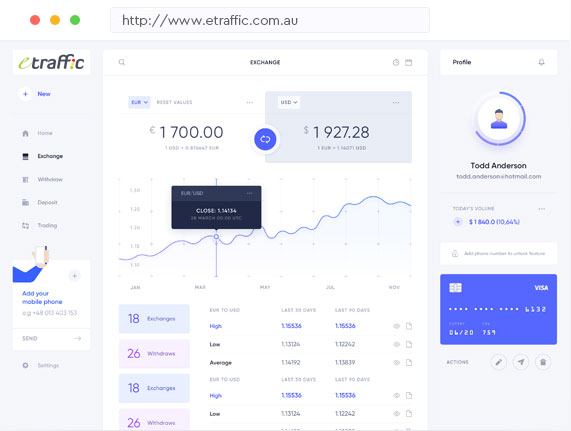Viewport: 571px width, 431px height.
Task: Open the calendar icon beside Exchange title
Action: (x=409, y=63)
